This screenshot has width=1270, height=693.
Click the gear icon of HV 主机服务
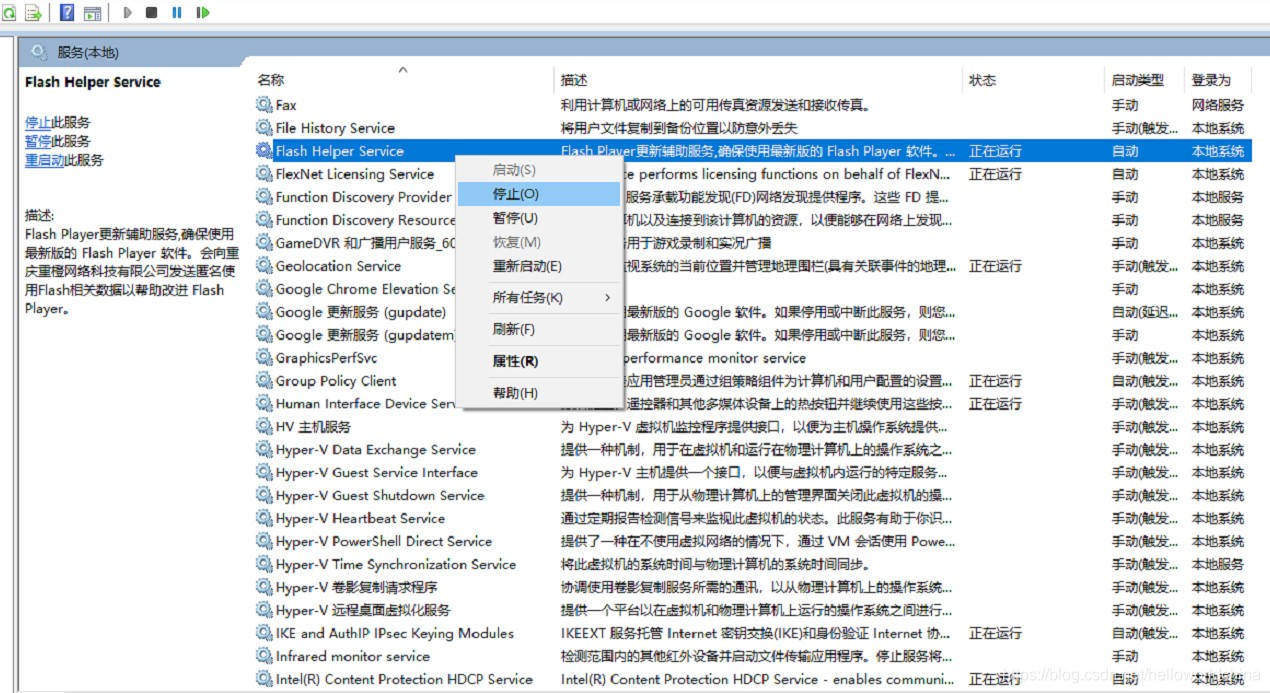point(264,427)
